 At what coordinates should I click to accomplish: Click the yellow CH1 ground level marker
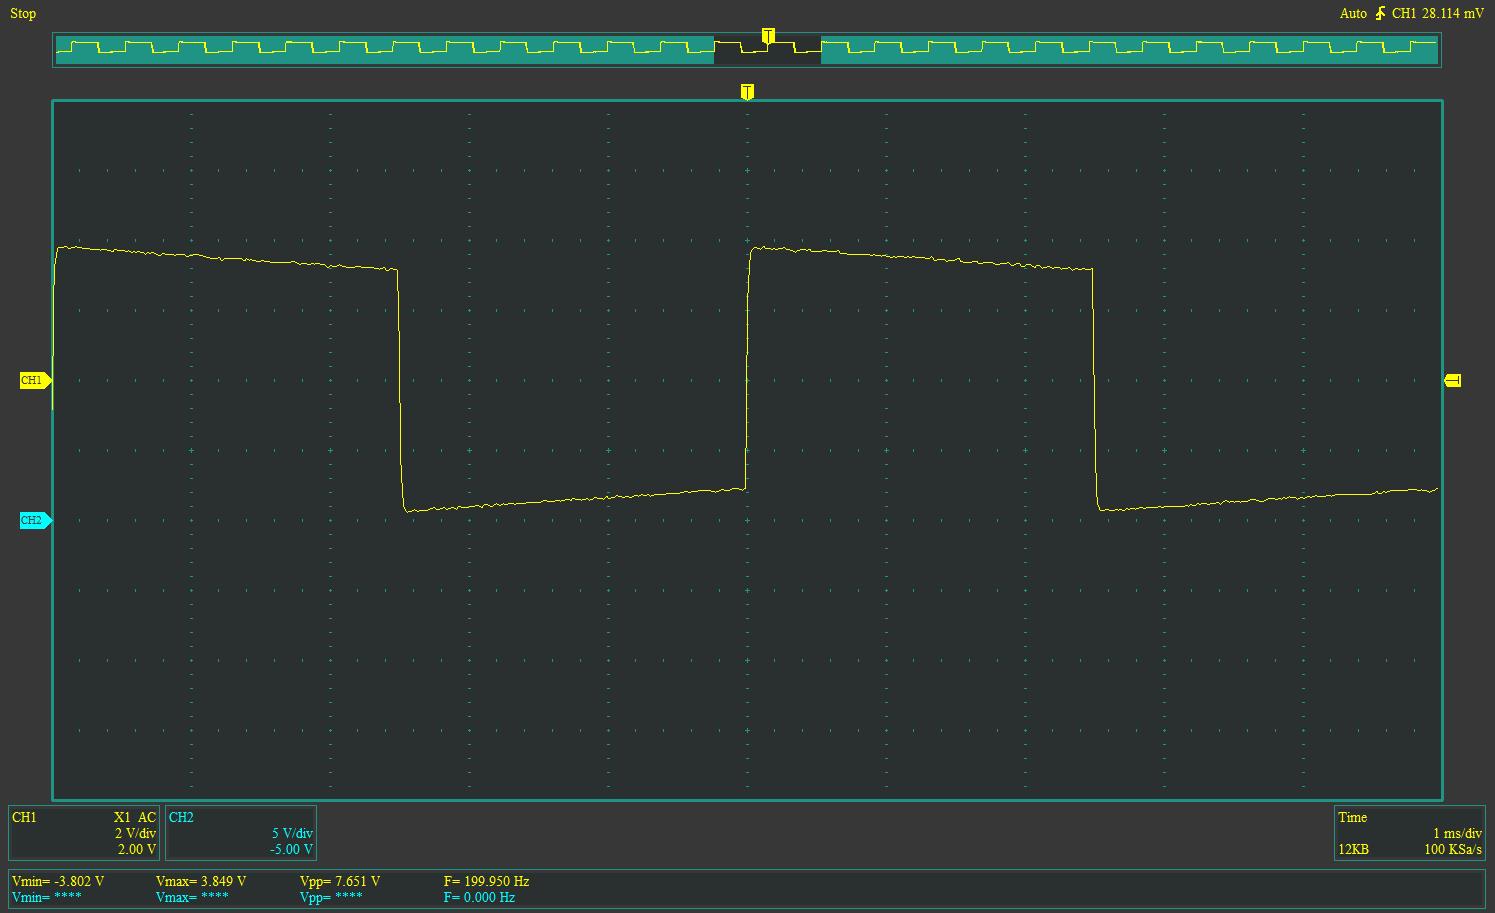click(35, 380)
